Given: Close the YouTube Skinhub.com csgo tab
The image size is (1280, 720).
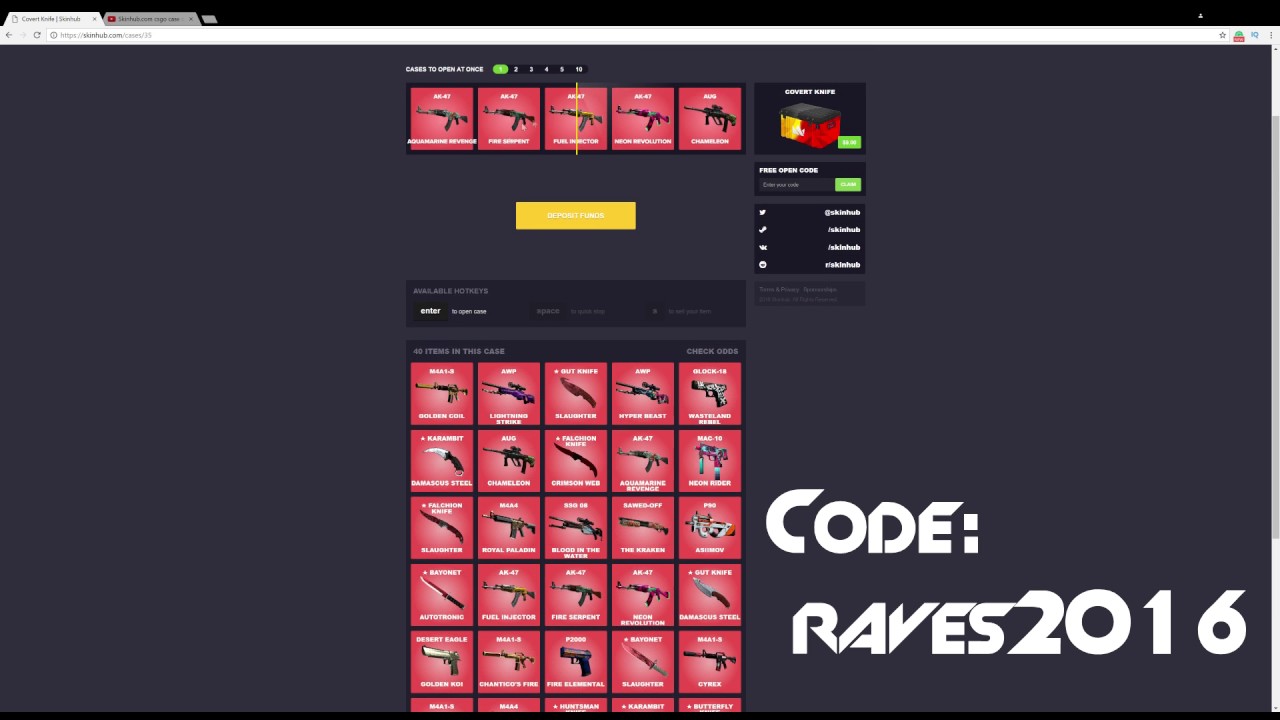Looking at the screenshot, I should [x=190, y=19].
